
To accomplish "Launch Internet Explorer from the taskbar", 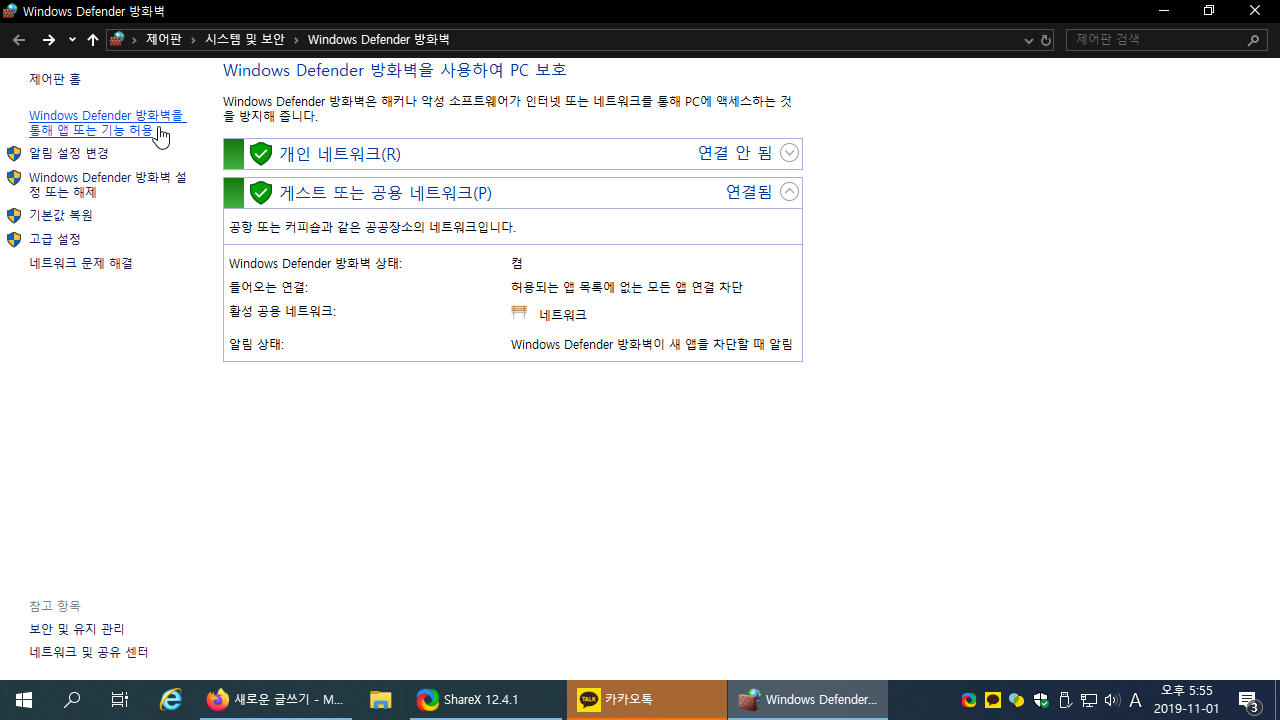I will click(x=172, y=700).
